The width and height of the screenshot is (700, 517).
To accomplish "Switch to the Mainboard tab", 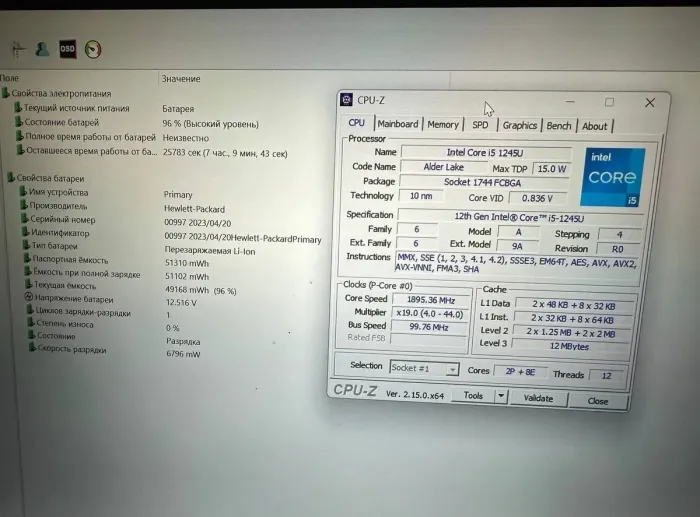I will [x=397, y=124].
